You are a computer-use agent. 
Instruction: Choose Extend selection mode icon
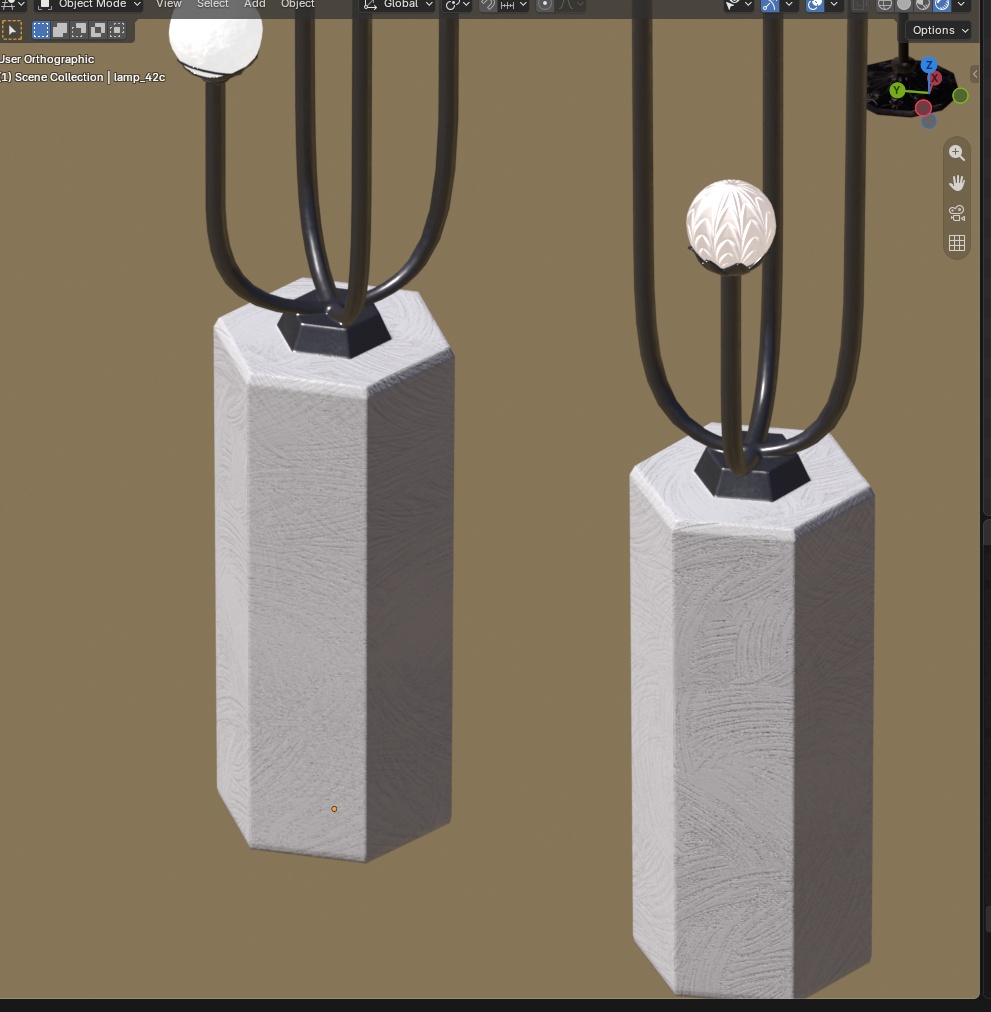click(x=60, y=30)
